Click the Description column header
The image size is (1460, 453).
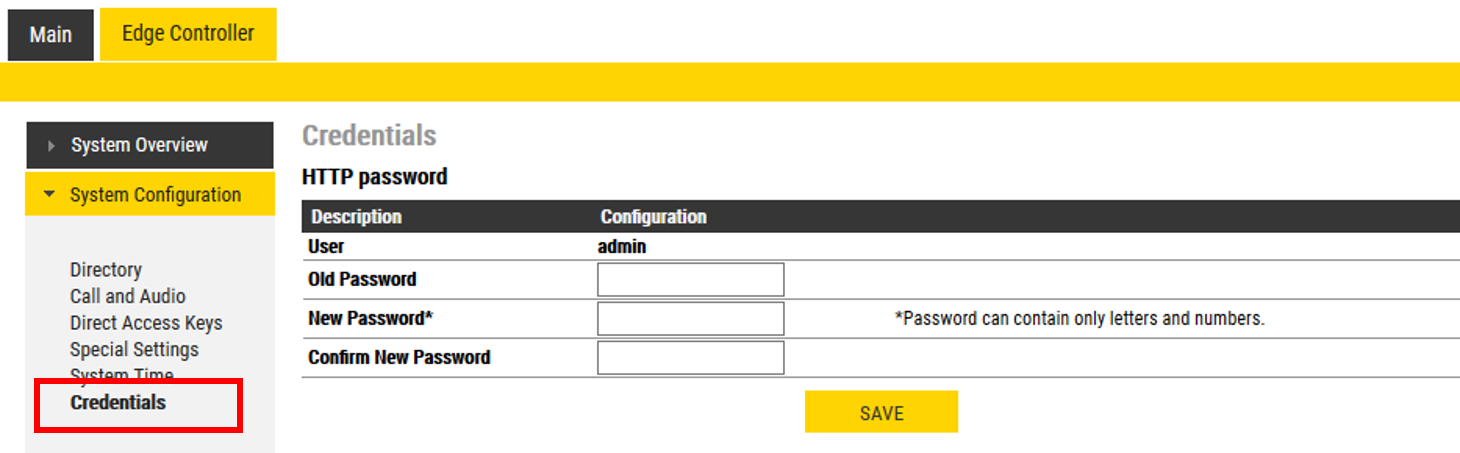pos(356,217)
